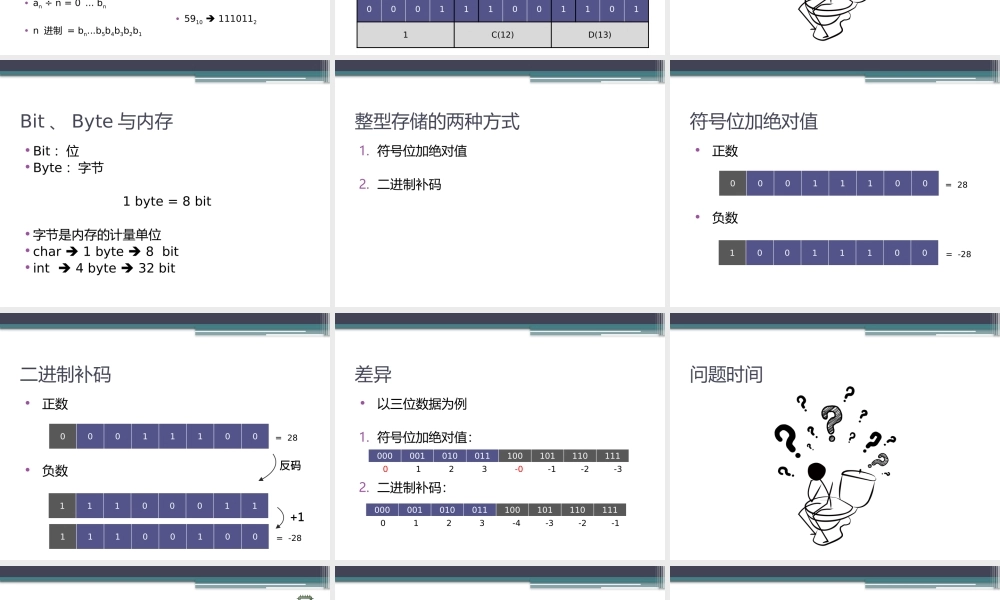Screen dimensions: 1000x600
Task: Select the first sign bit showing 1 under 负数
Action: pos(732,252)
